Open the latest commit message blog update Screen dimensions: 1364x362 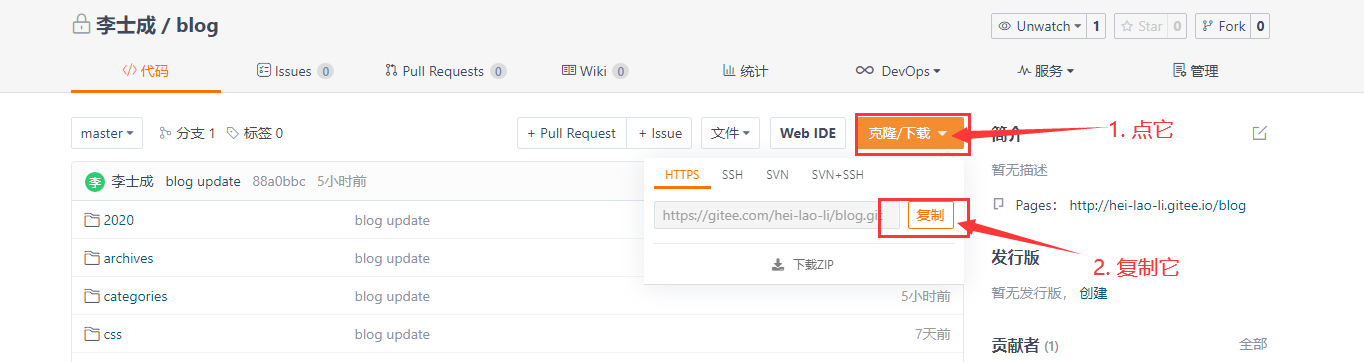coord(203,181)
